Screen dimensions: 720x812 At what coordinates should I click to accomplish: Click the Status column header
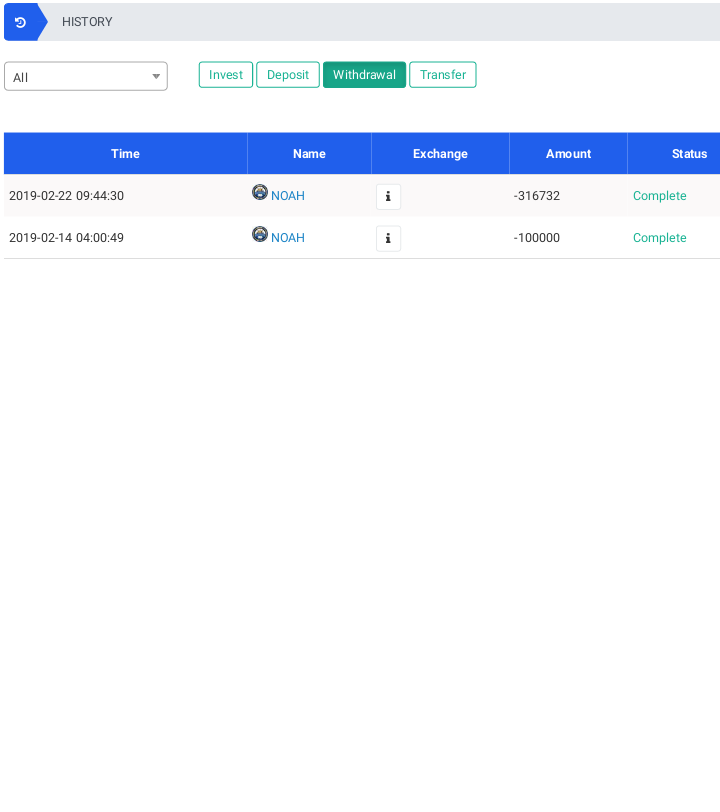(674, 154)
